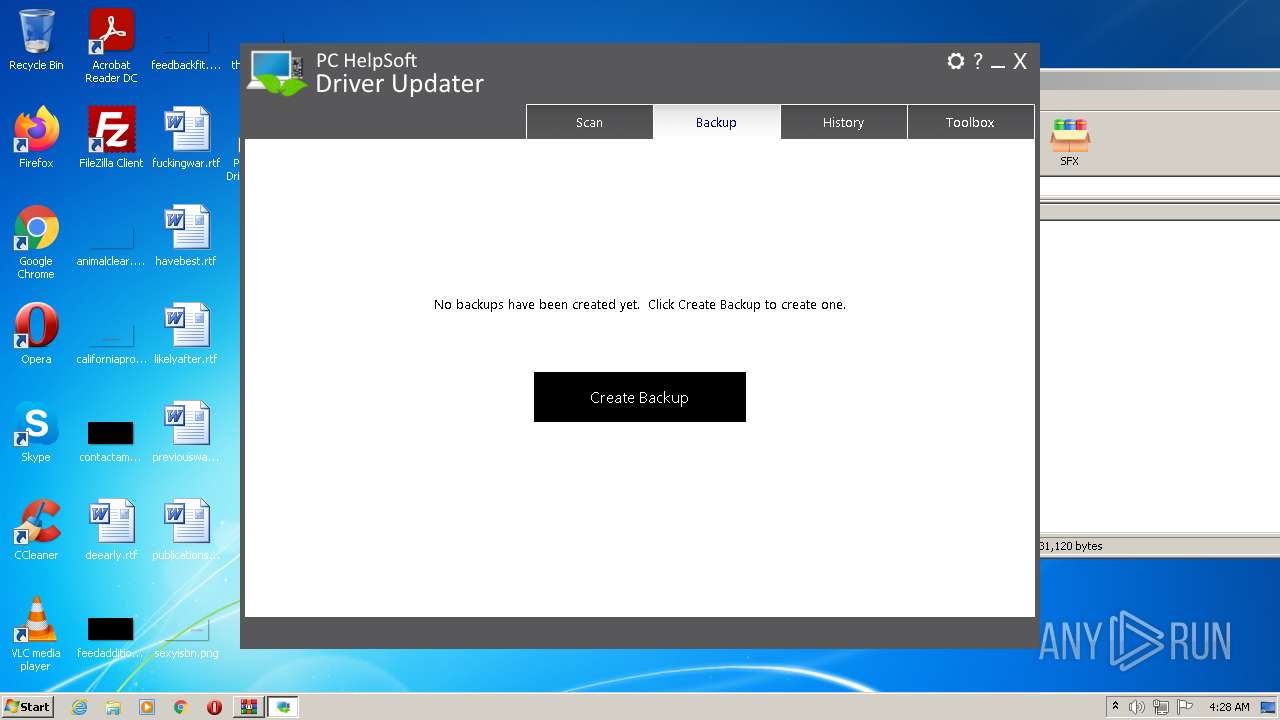The height and width of the screenshot is (720, 1280).
Task: Select the contactam... black thumbnail file
Action: coord(111,440)
